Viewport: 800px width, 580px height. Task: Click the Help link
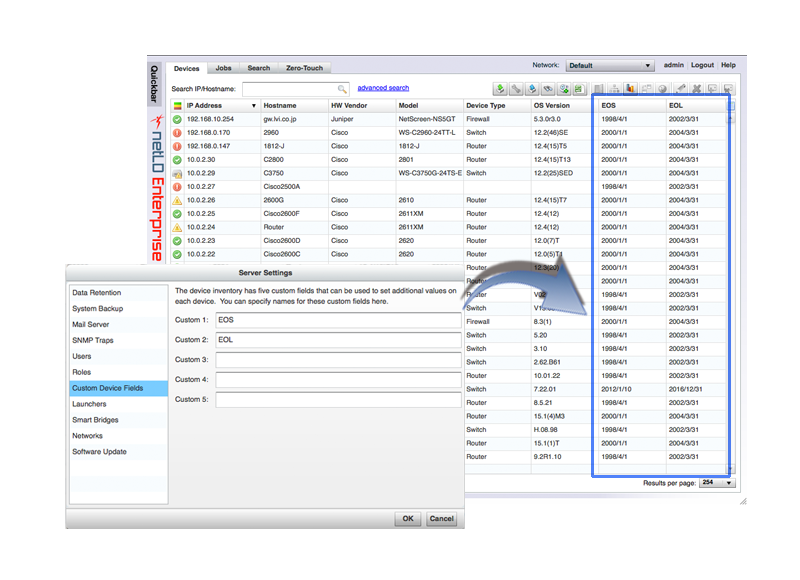pyautogui.click(x=728, y=65)
